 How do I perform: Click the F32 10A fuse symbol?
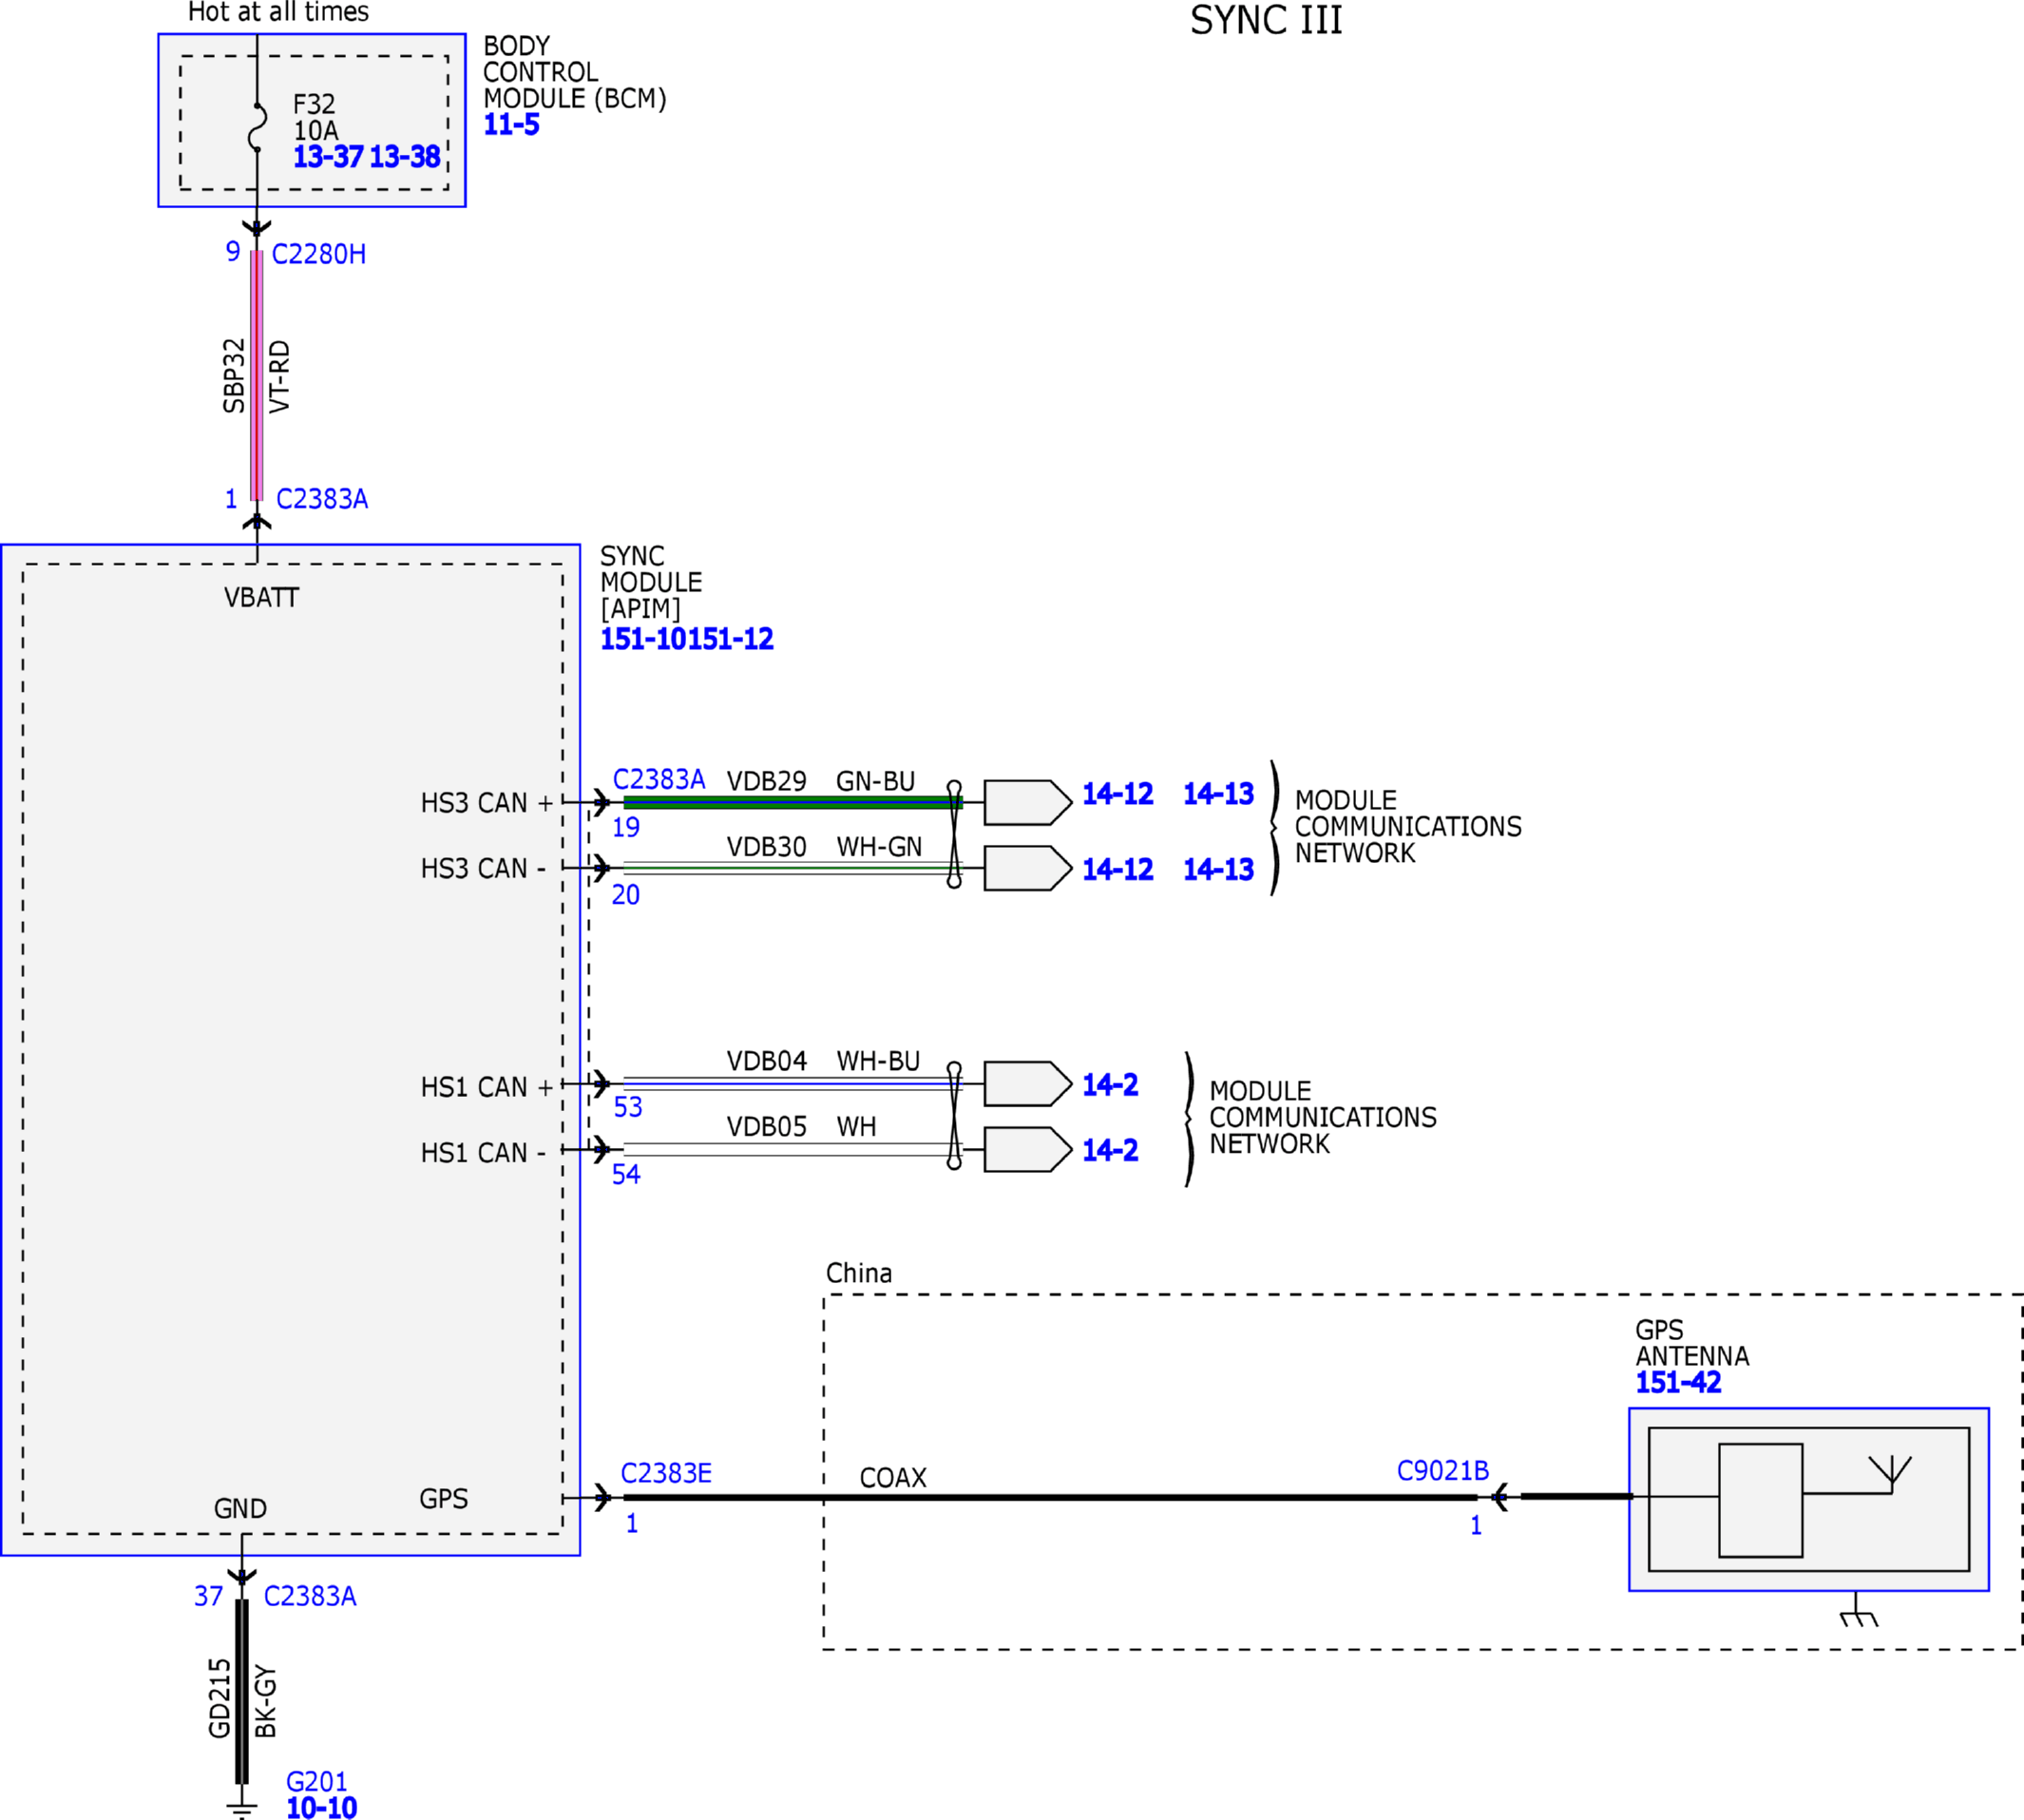[x=258, y=127]
